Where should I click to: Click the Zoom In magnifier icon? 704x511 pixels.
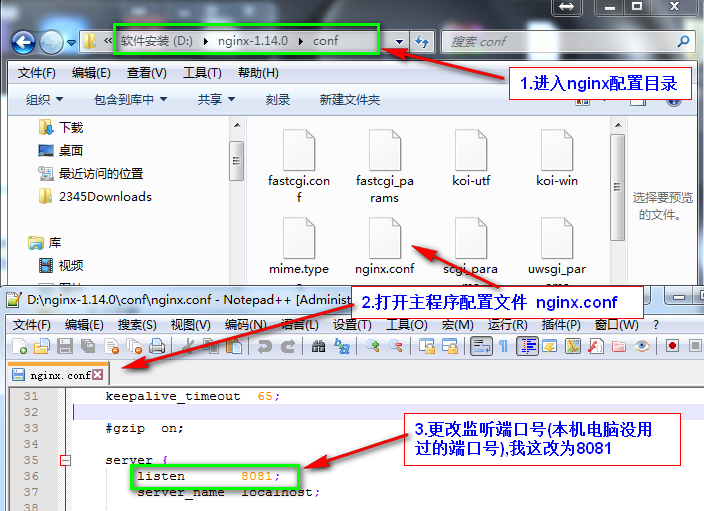373,346
